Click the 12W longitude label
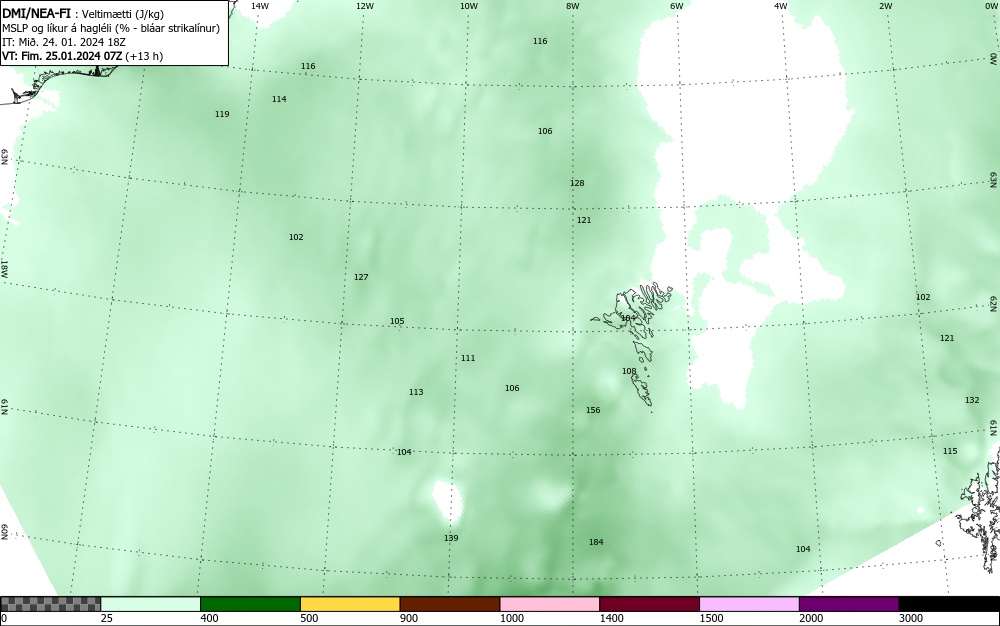 [364, 6]
